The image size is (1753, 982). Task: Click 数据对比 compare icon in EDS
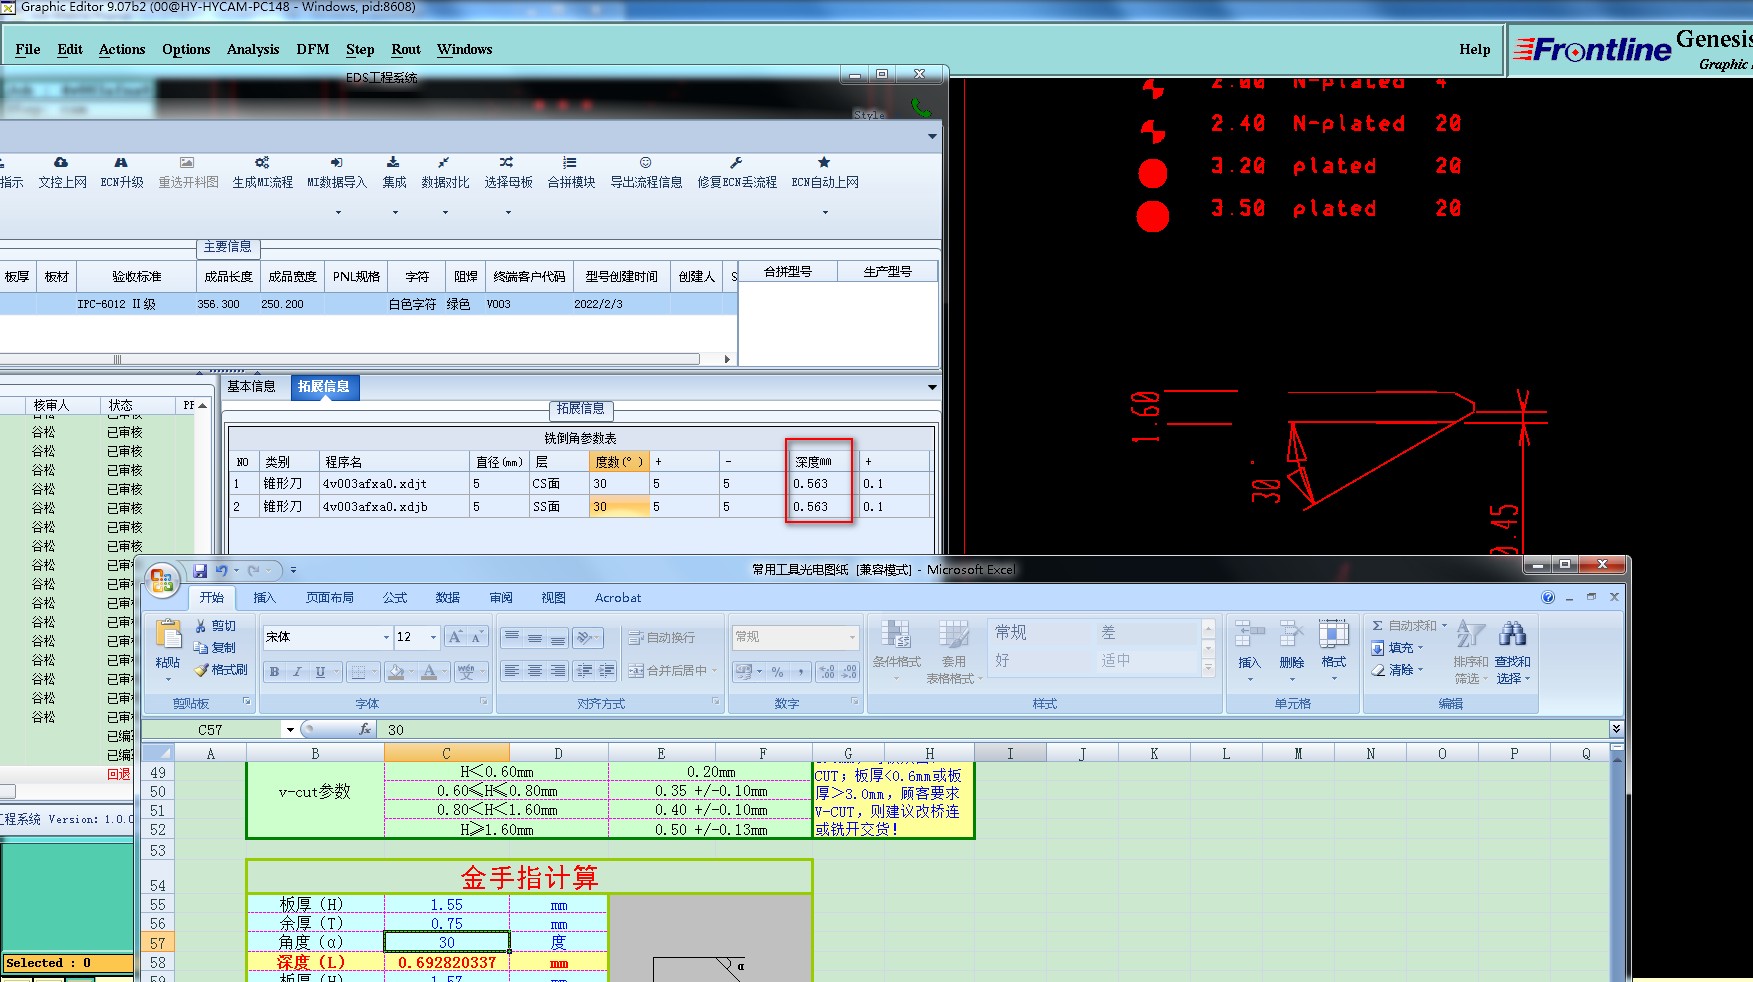[x=444, y=162]
